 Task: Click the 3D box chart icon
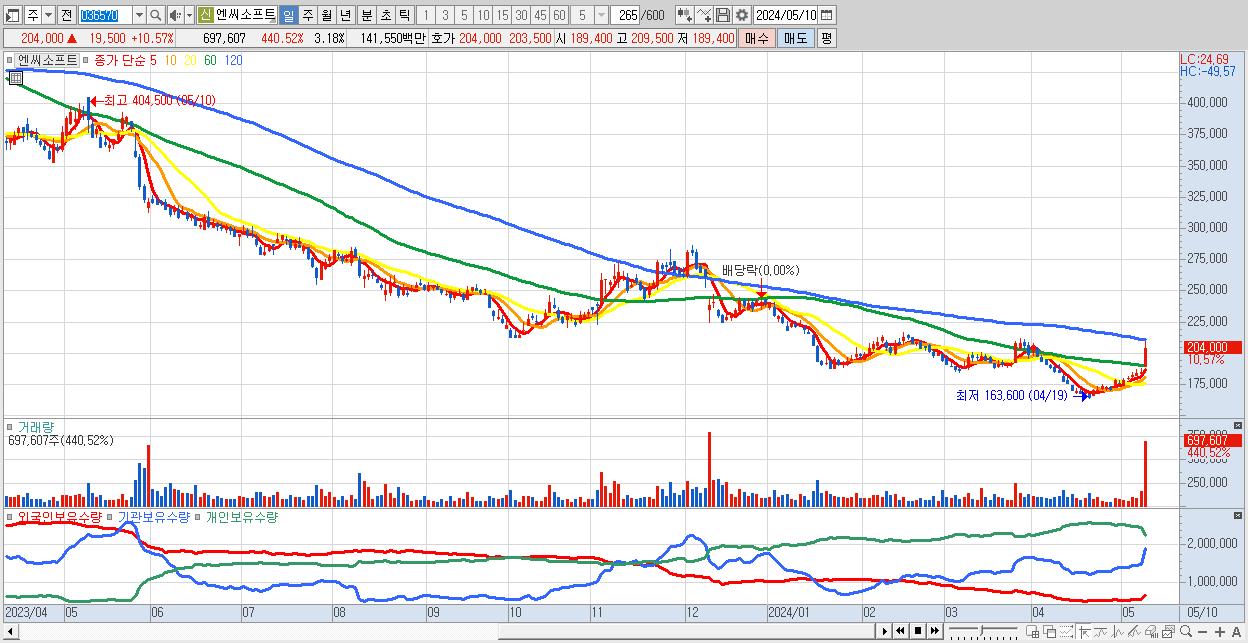click(x=1151, y=632)
